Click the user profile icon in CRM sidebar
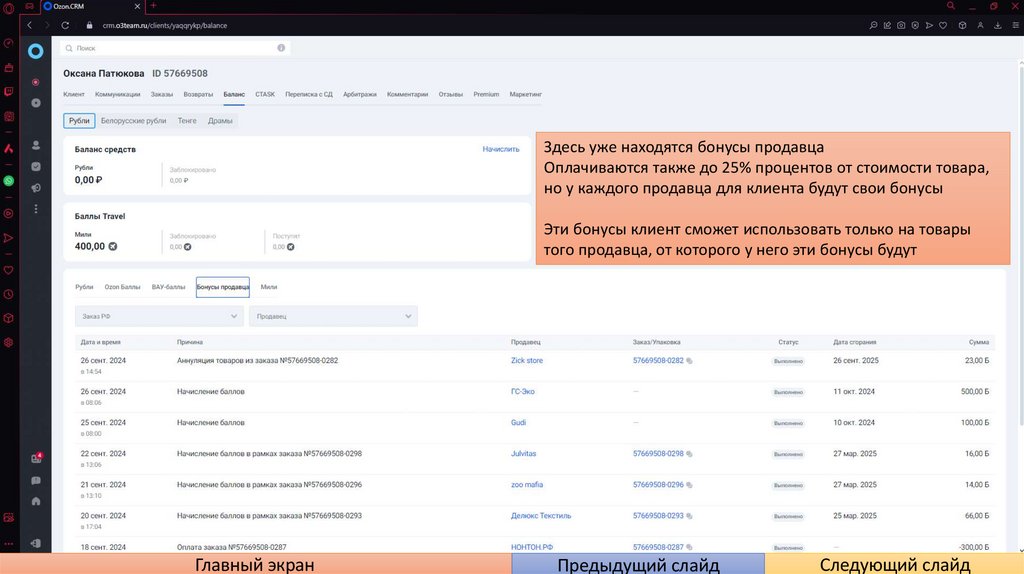 (x=36, y=145)
